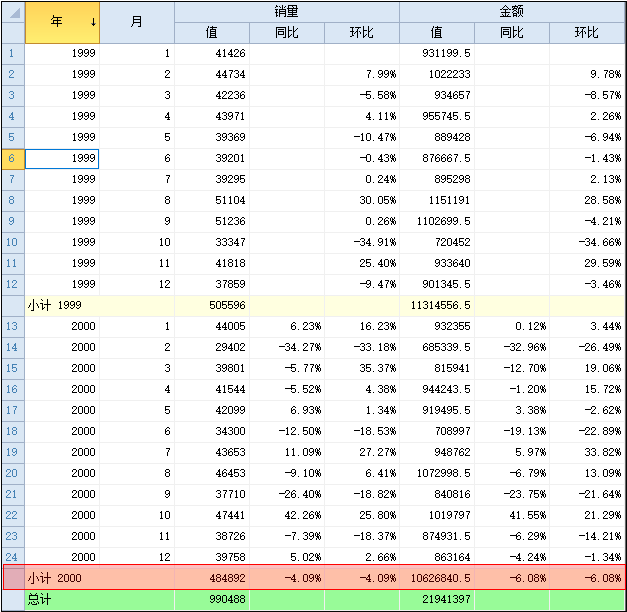Select the 环比 column under 金额
Viewport: 627px width, 612px height.
pyautogui.click(x=587, y=32)
